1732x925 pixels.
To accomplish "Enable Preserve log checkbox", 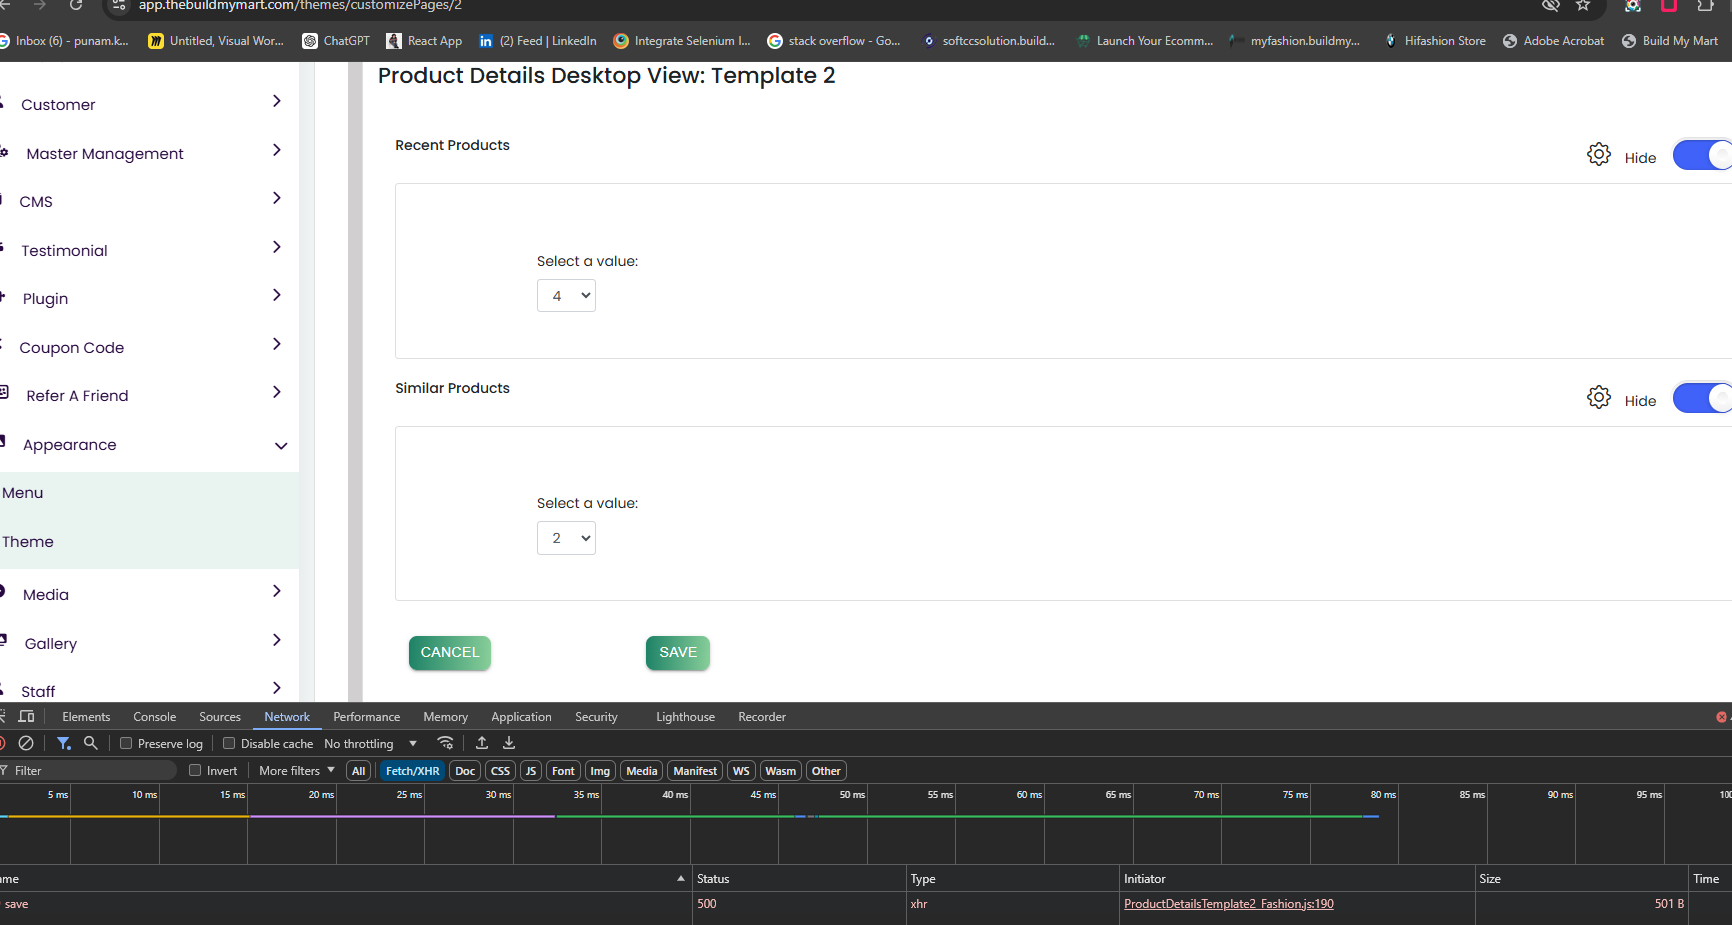I will coord(126,743).
